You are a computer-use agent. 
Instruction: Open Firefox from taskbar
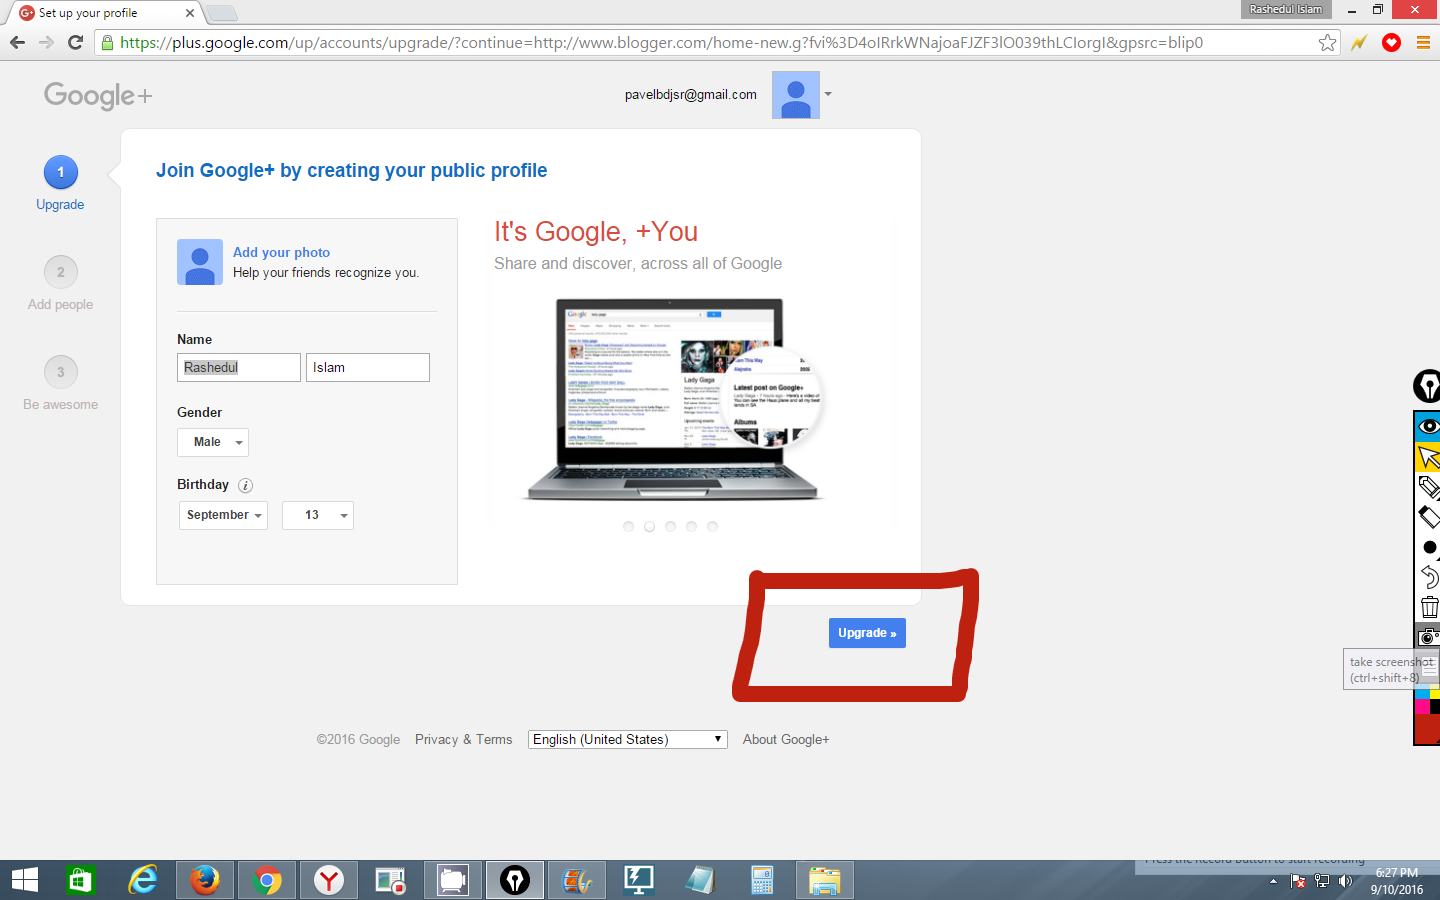tap(205, 880)
